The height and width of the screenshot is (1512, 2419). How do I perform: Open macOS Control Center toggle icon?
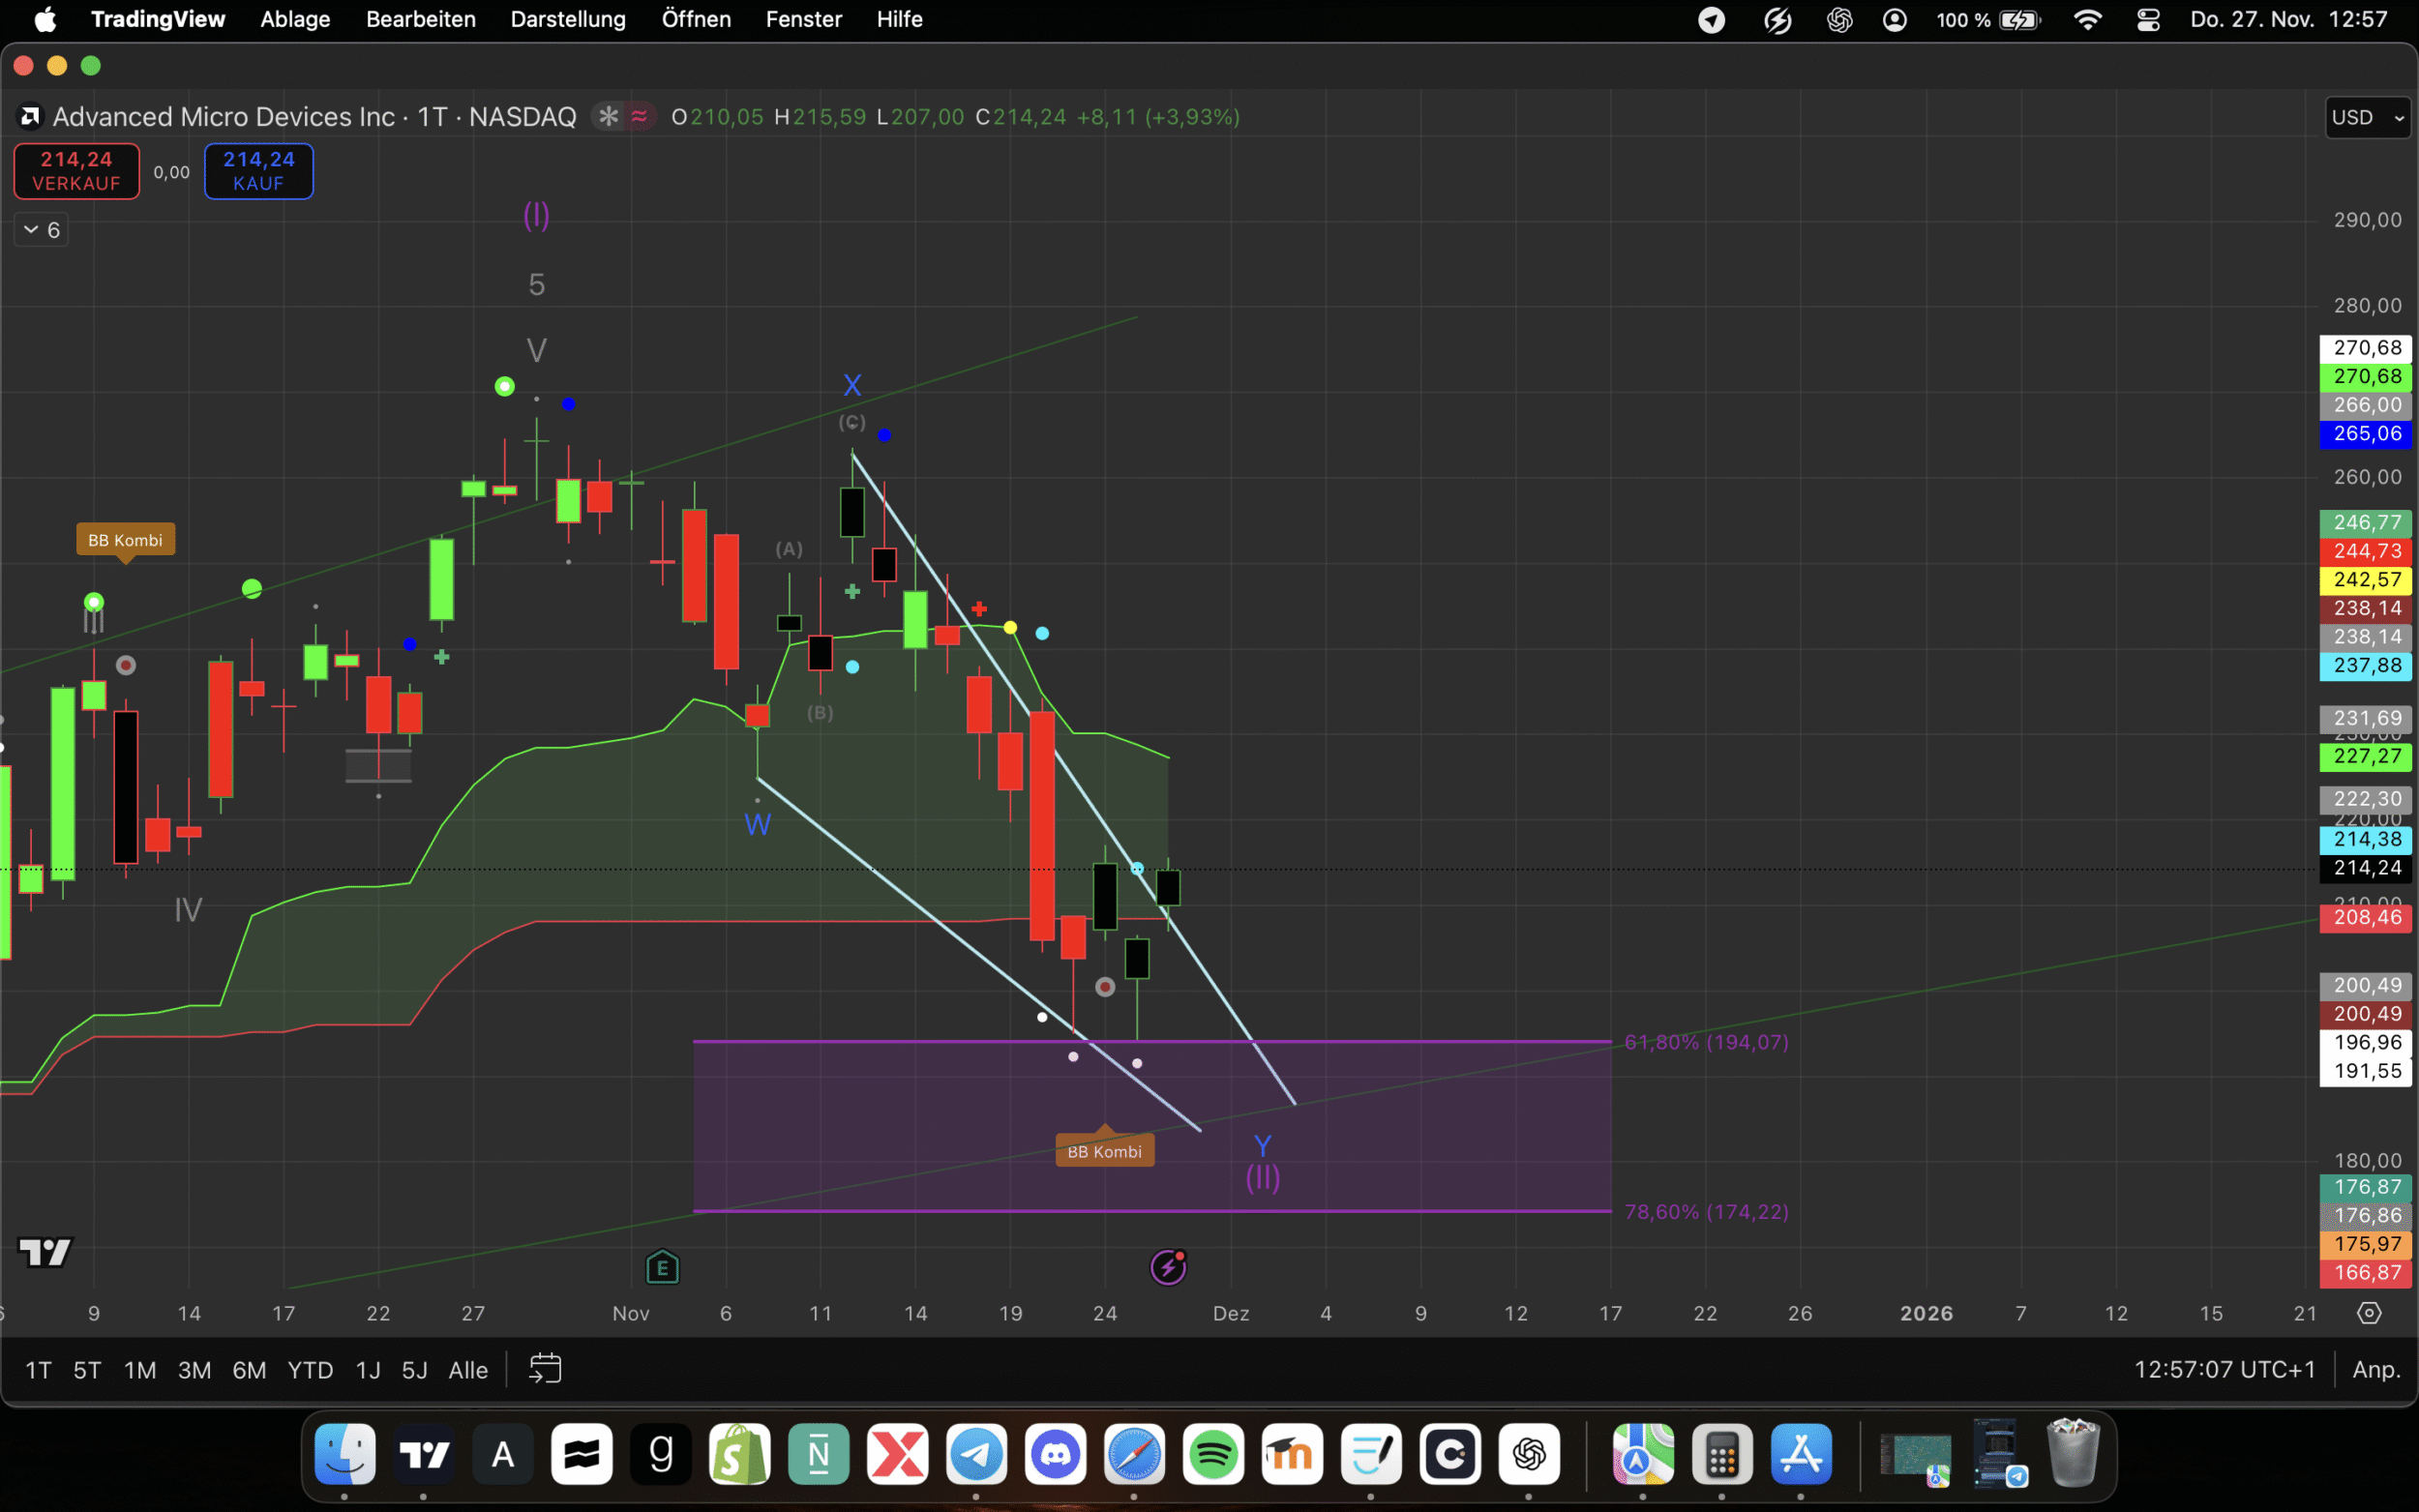2148,20
